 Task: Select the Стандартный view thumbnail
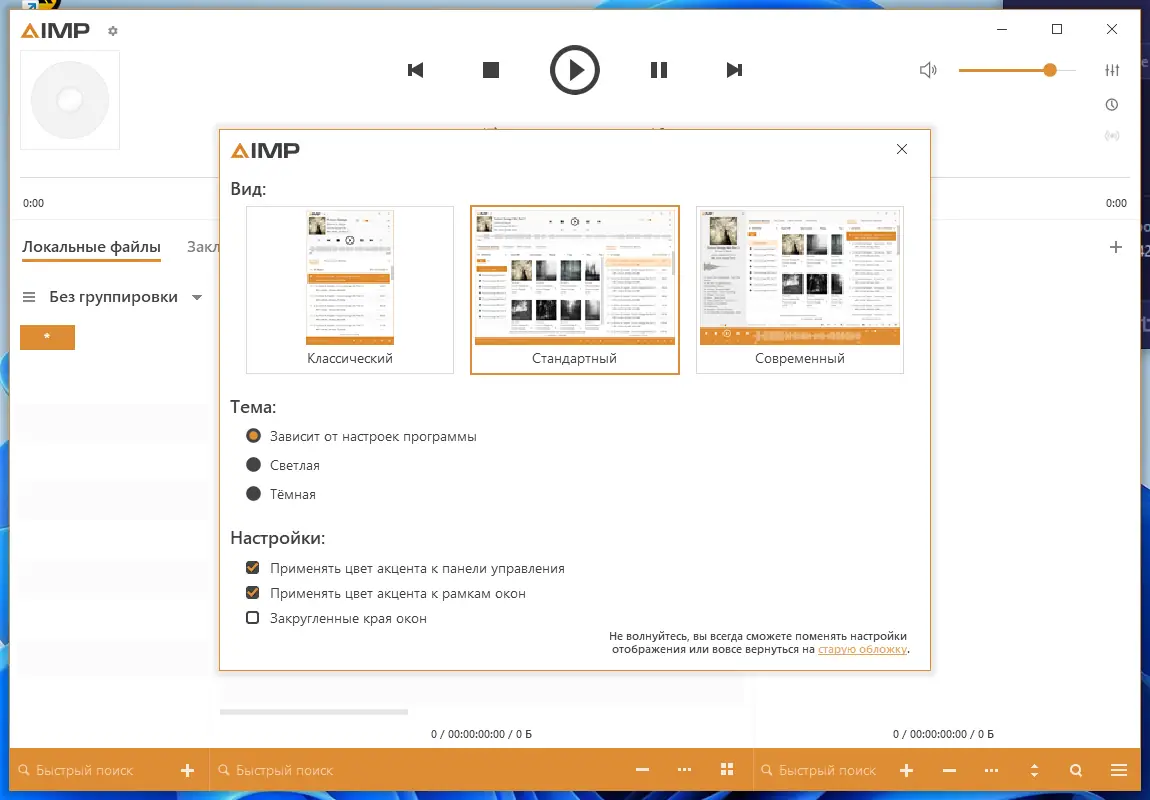click(x=575, y=290)
